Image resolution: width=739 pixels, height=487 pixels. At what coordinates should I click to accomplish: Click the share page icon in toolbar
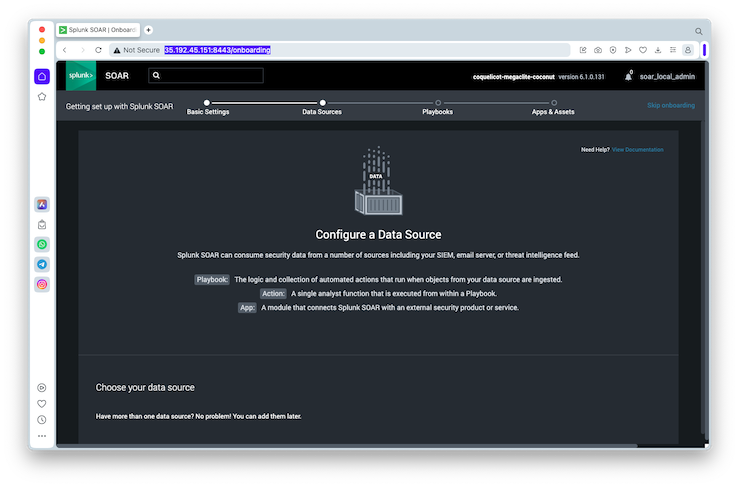tap(583, 50)
